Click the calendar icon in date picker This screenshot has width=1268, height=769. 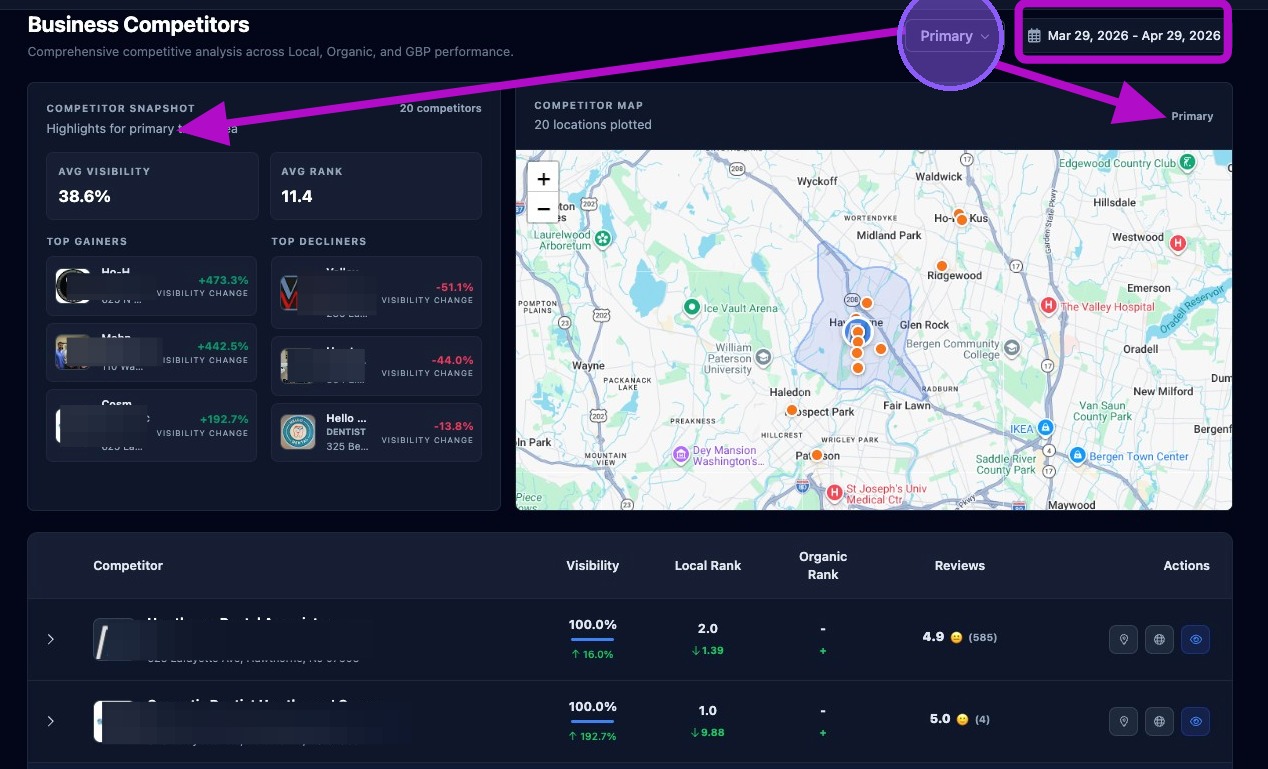point(1034,36)
